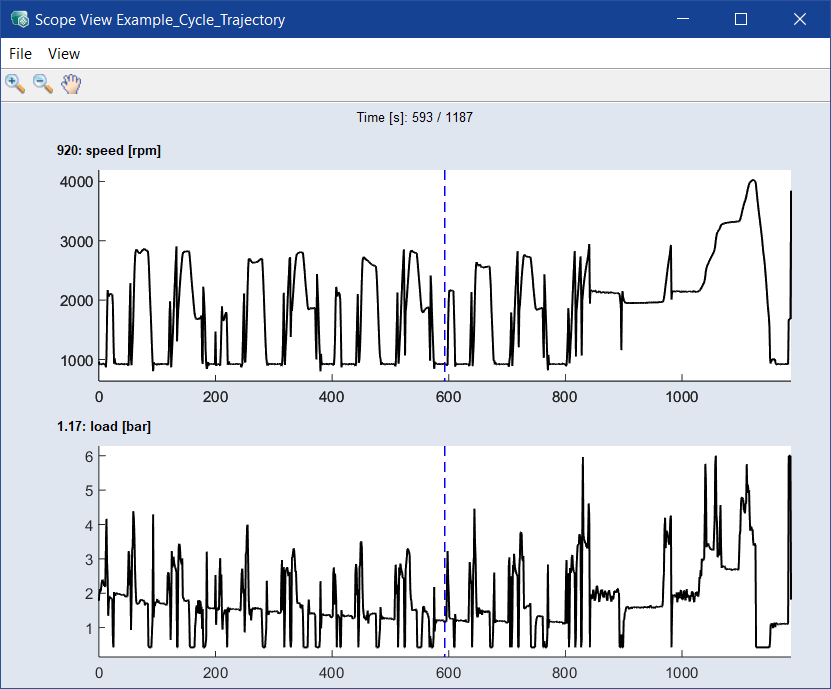Maximize the Scope View window
The image size is (831, 689).
click(x=741, y=19)
